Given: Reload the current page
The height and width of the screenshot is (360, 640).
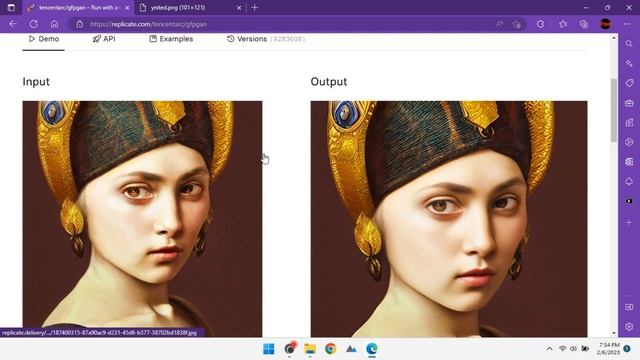Looking at the screenshot, I should [x=33, y=24].
